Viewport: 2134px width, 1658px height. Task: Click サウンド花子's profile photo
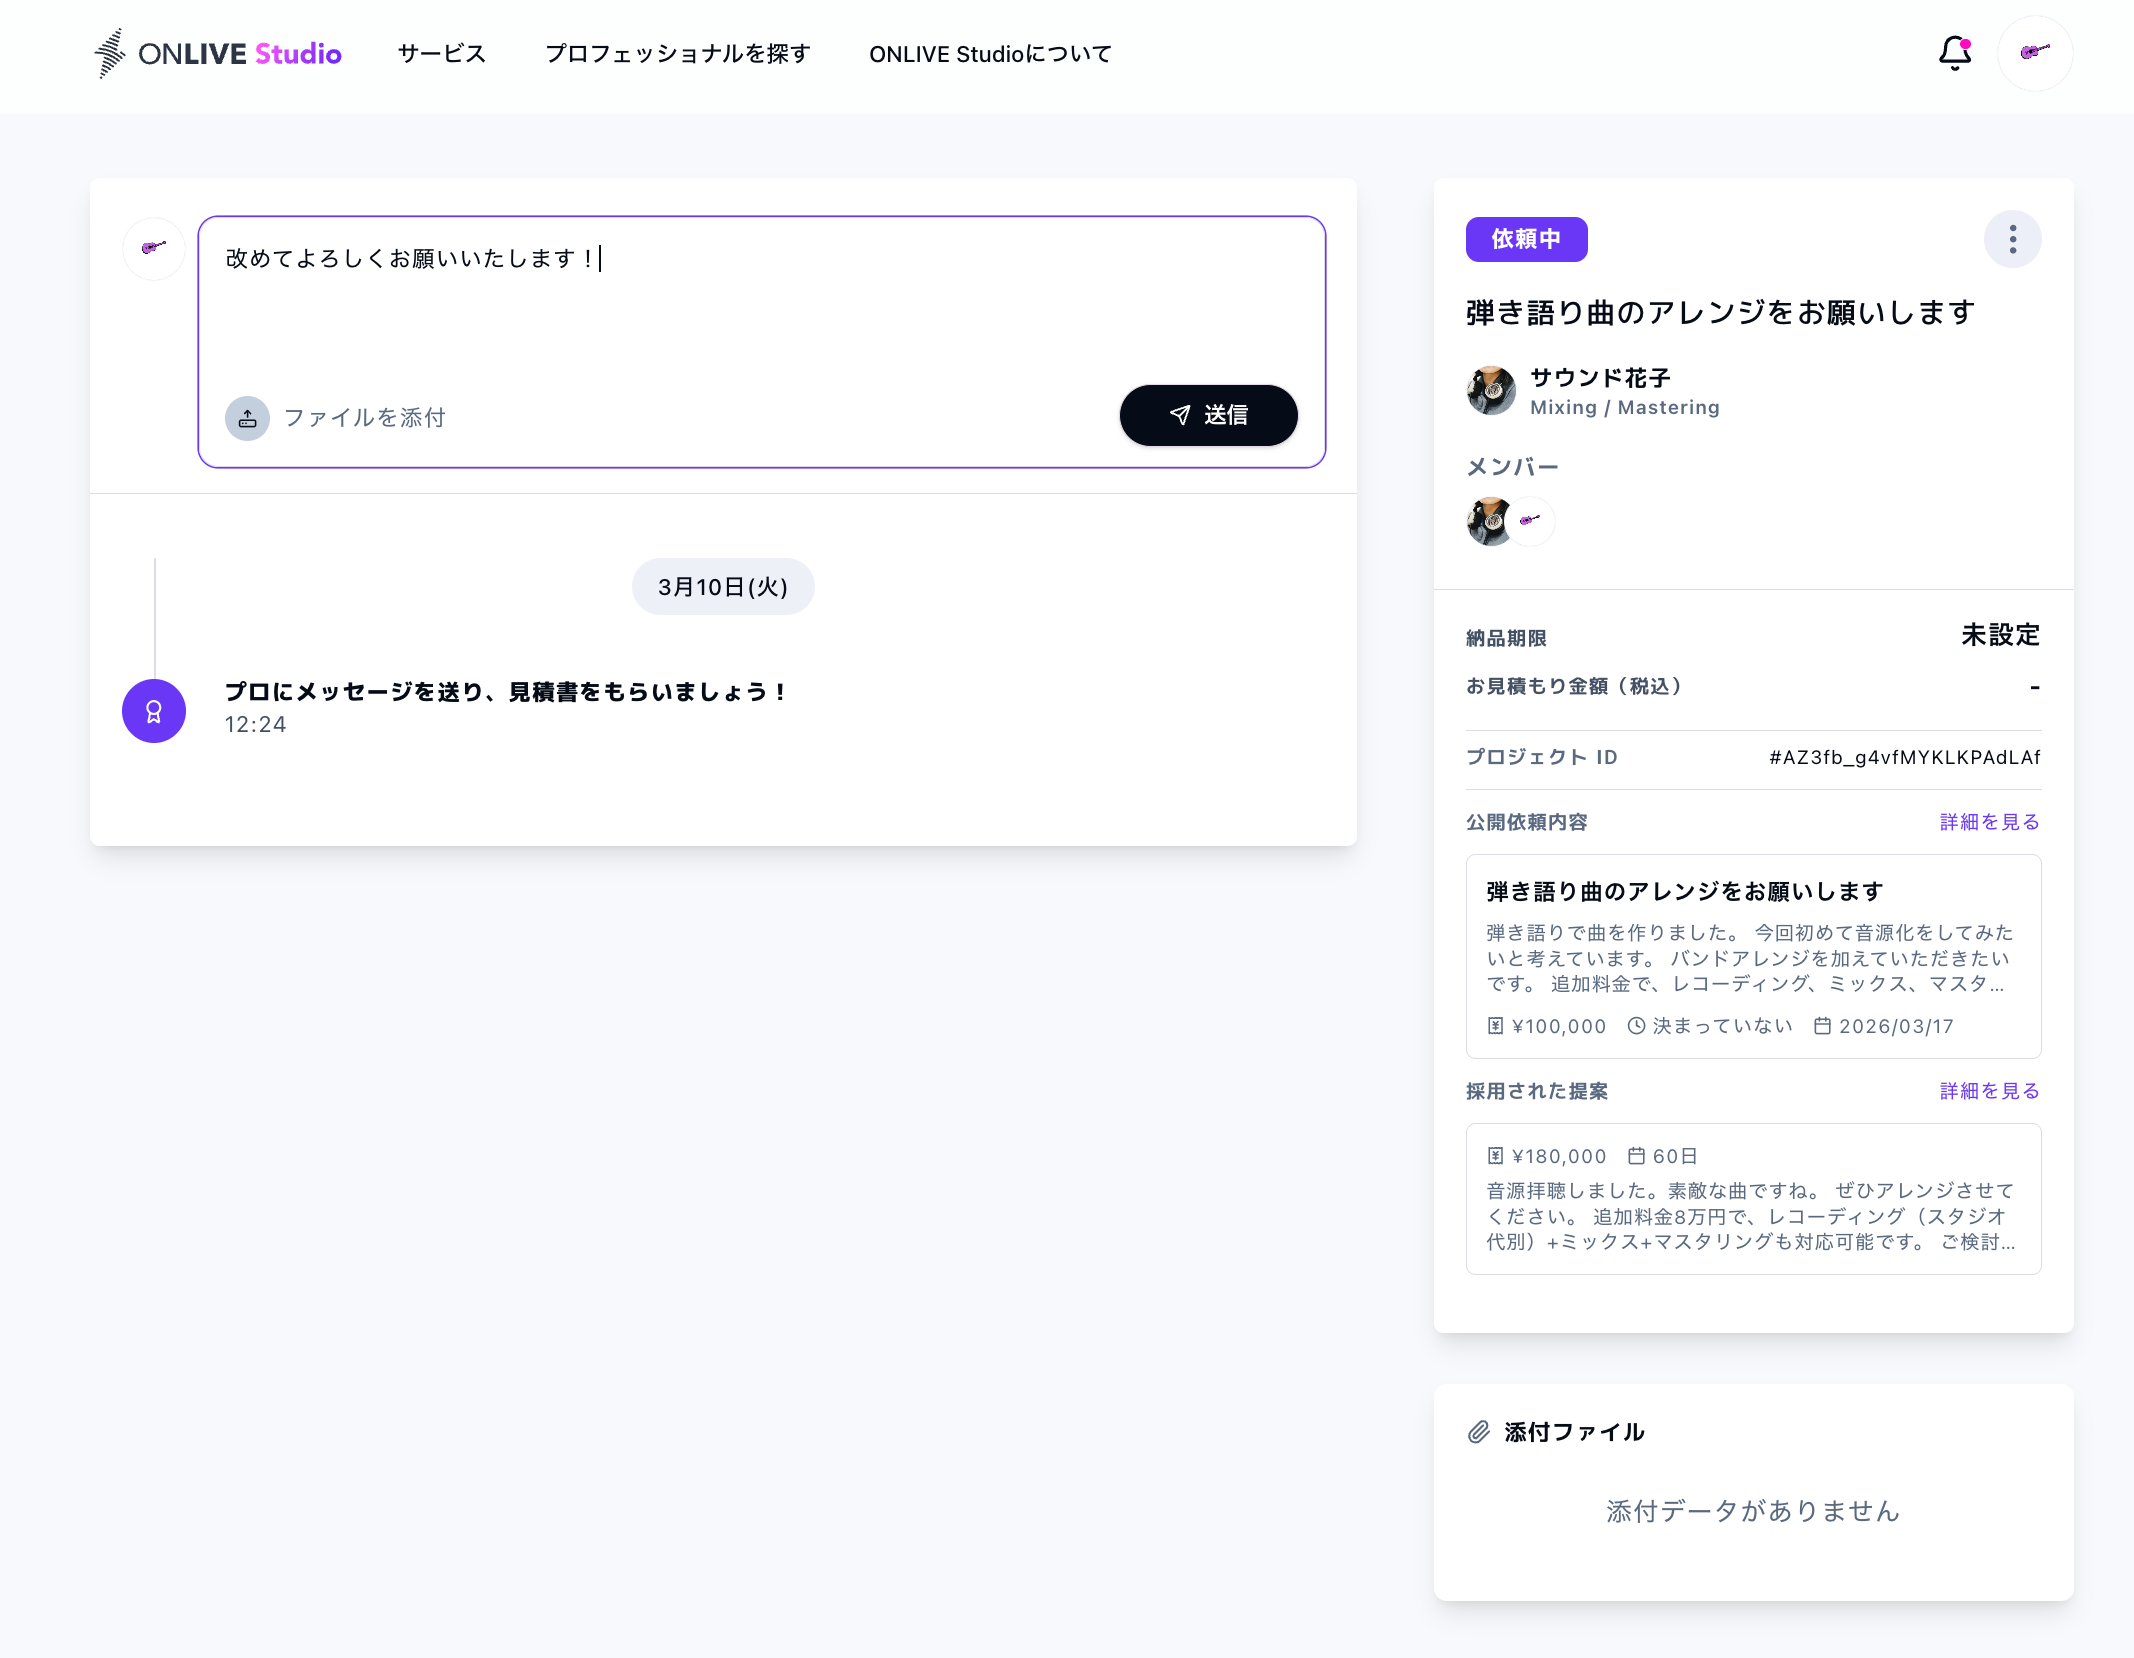(x=1491, y=391)
